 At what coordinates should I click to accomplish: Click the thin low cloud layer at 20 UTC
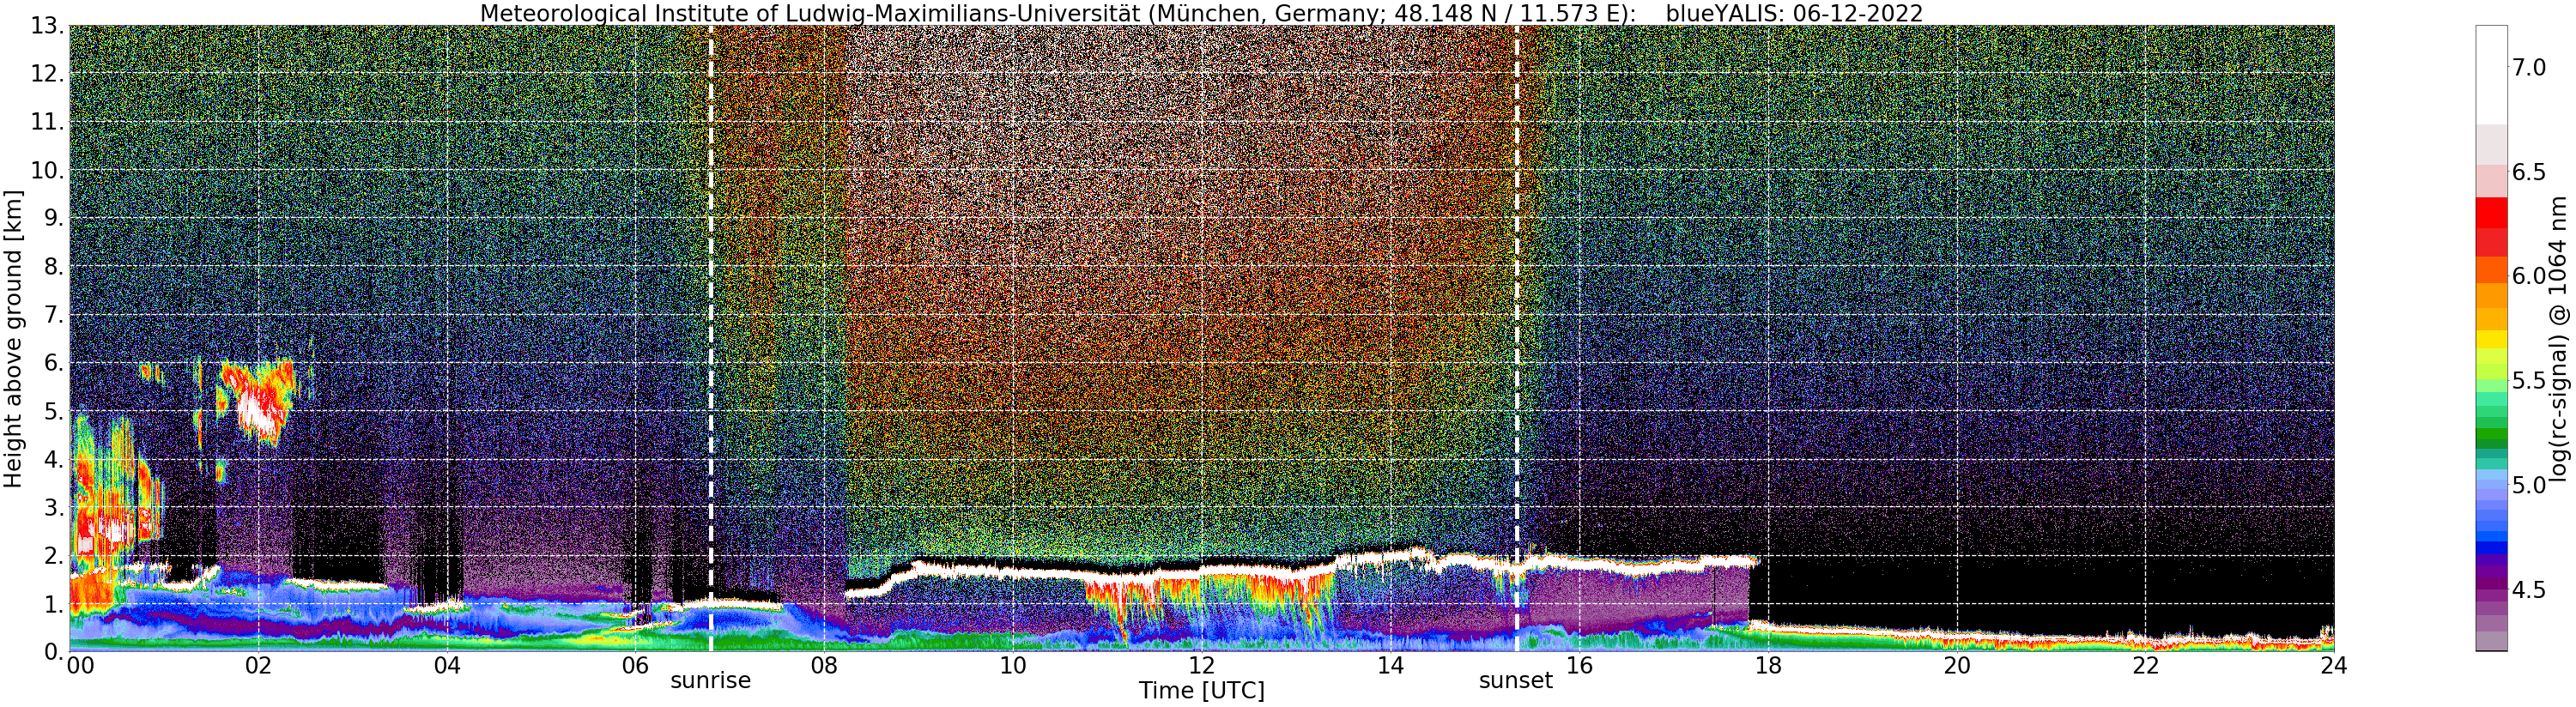pyautogui.click(x=1956, y=637)
